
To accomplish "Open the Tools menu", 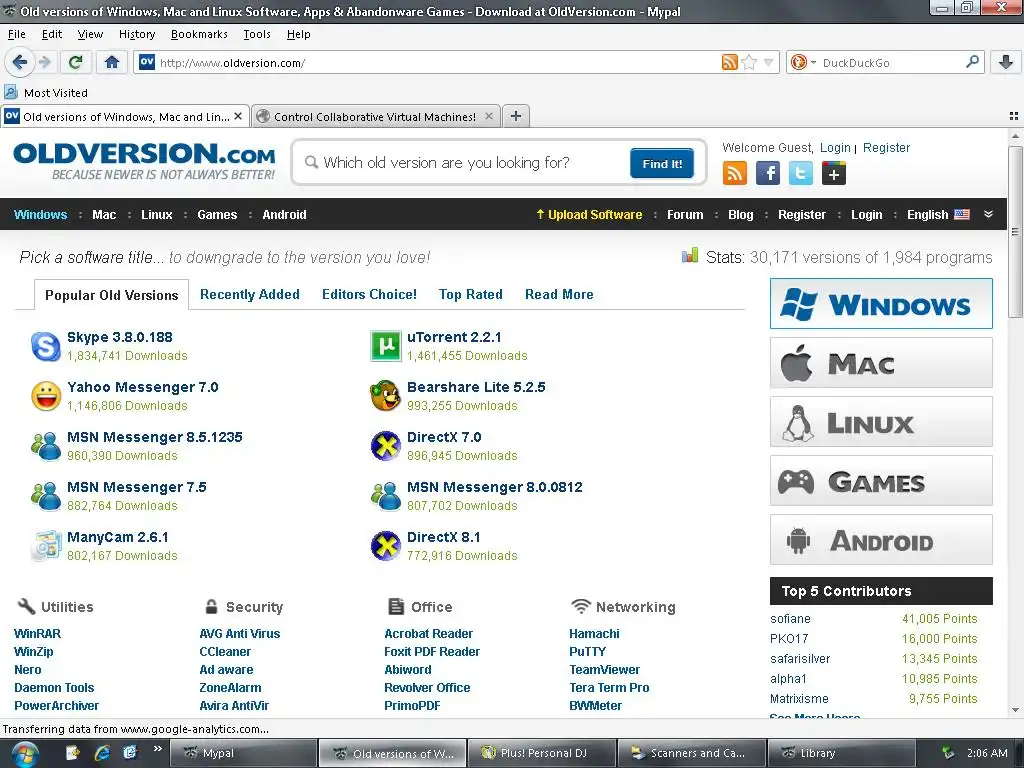I will coord(257,34).
